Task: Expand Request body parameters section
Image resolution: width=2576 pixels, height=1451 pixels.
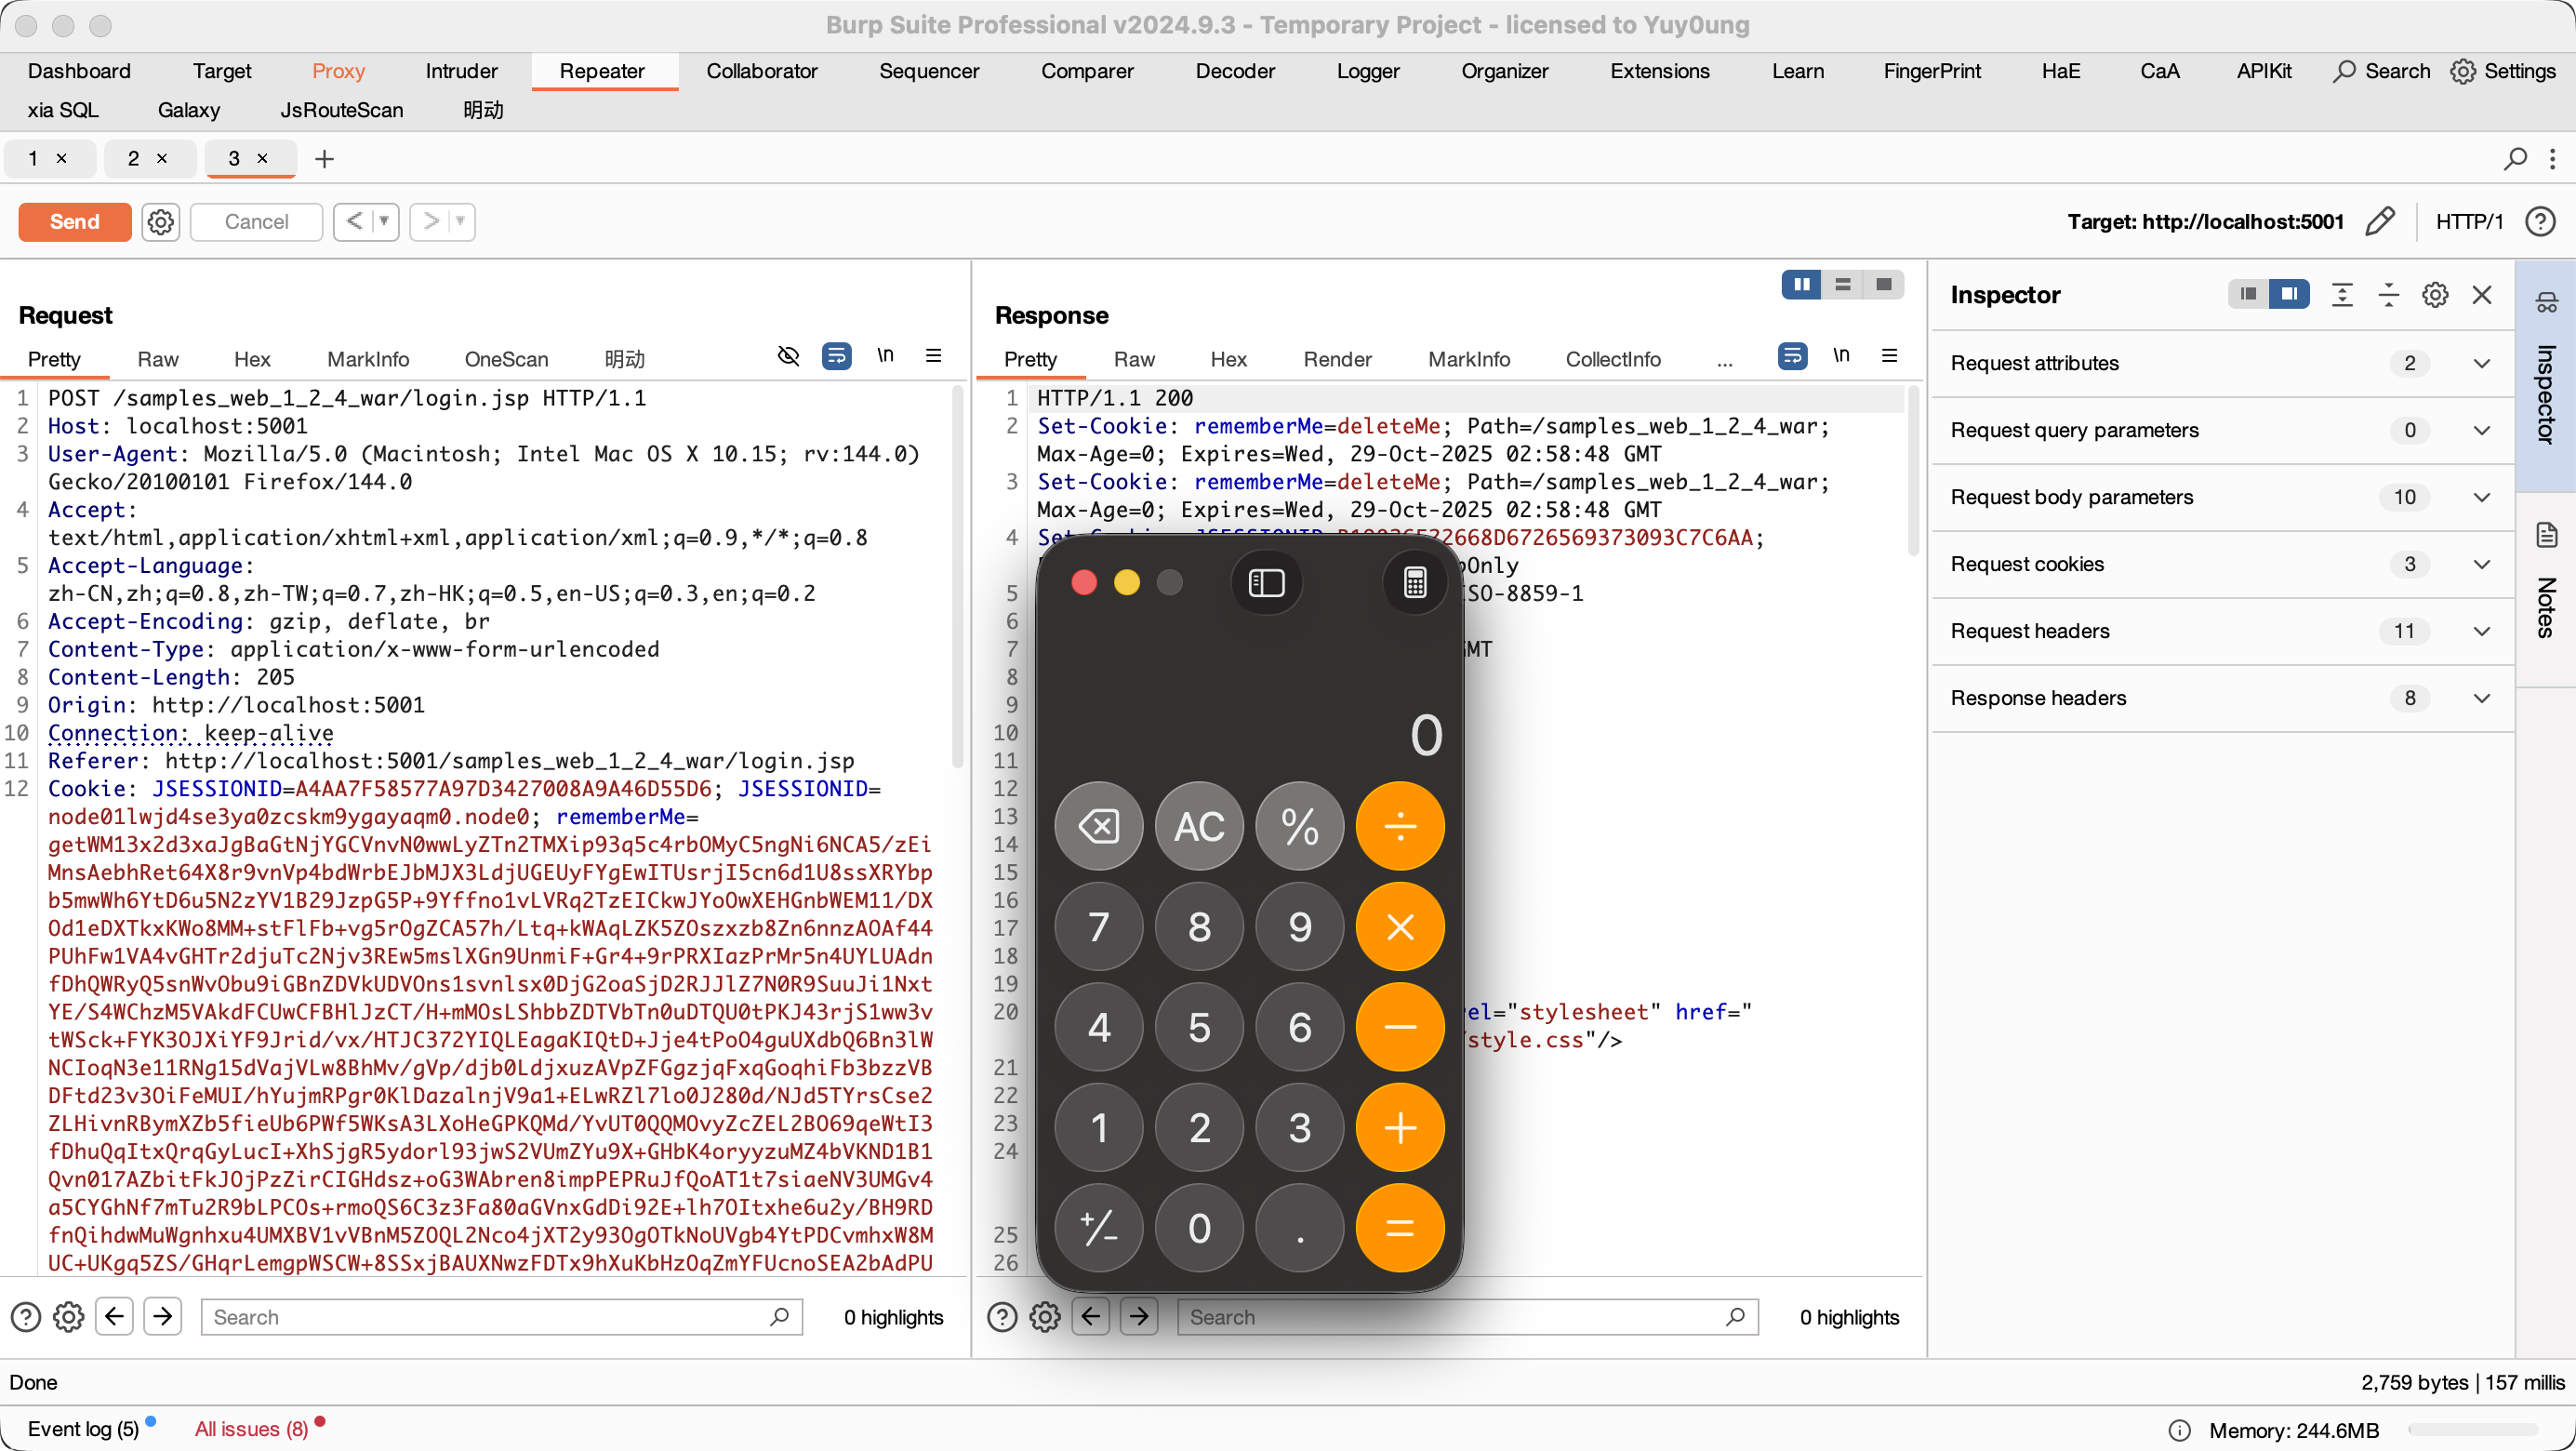Action: (x=2481, y=497)
